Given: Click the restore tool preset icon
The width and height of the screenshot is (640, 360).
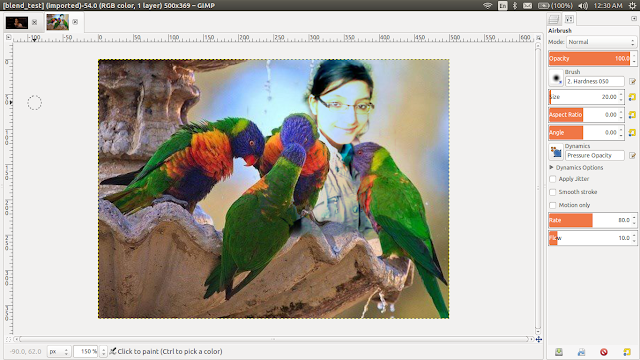Looking at the screenshot, I should tap(582, 351).
